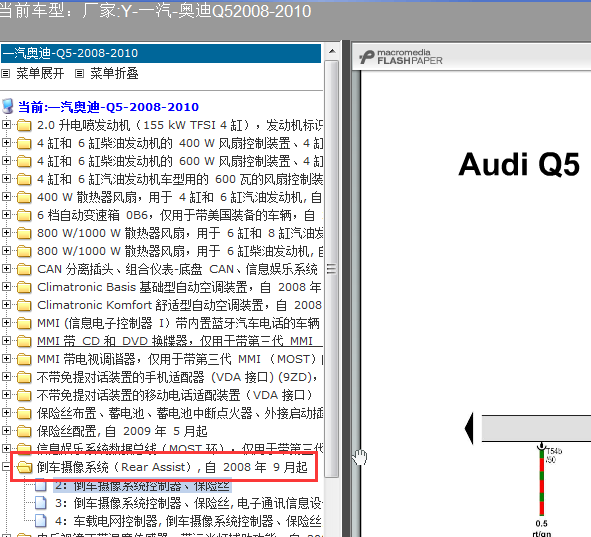Screen dimensions: 591x537
Task: Open folder icon of 2.0 升电喷发动机
Action: pos(24,125)
